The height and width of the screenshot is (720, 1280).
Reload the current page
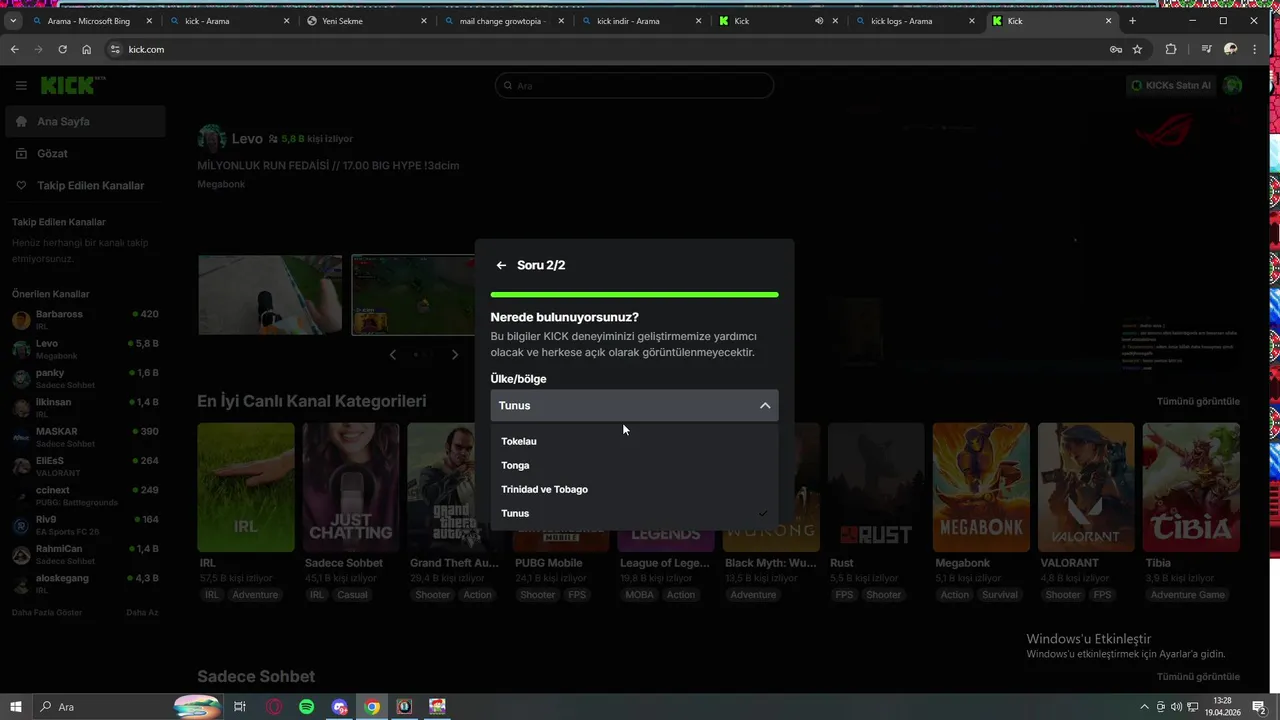click(62, 49)
